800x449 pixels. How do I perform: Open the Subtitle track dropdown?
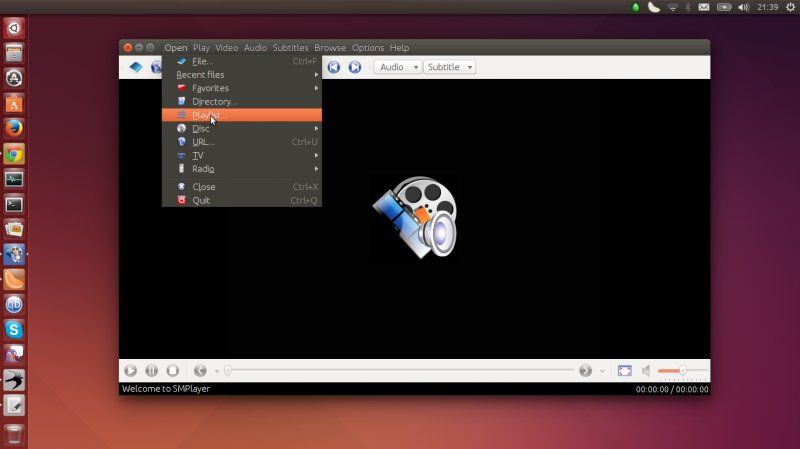pos(449,67)
